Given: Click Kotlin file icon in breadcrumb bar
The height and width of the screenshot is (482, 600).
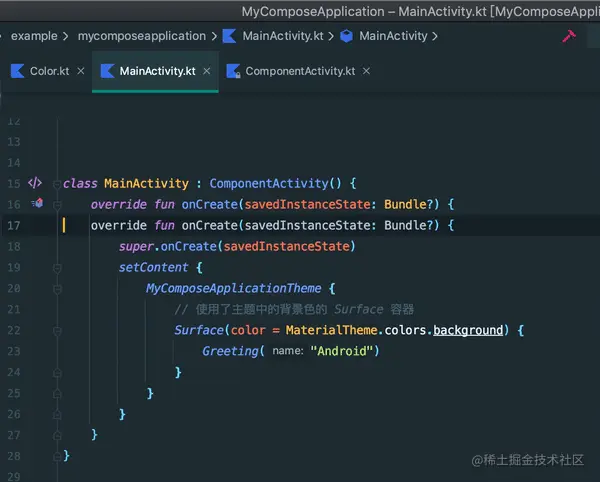Looking at the screenshot, I should click(229, 36).
